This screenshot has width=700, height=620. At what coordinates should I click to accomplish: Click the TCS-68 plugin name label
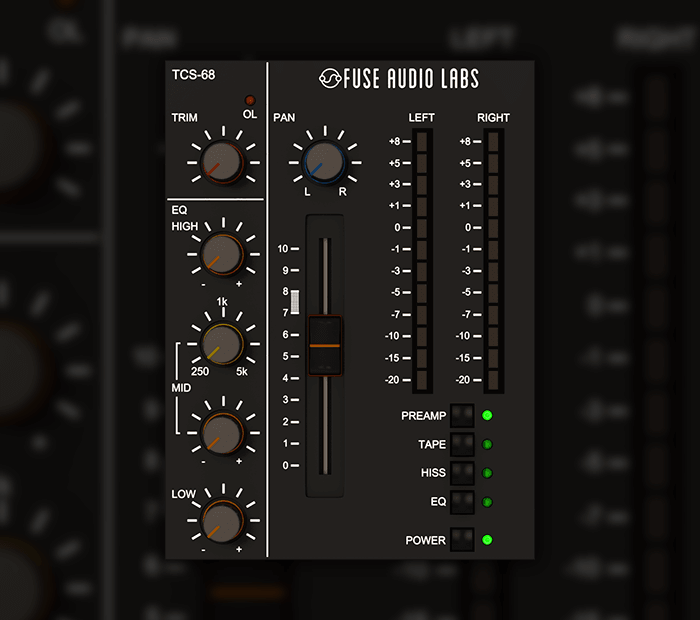click(x=193, y=74)
